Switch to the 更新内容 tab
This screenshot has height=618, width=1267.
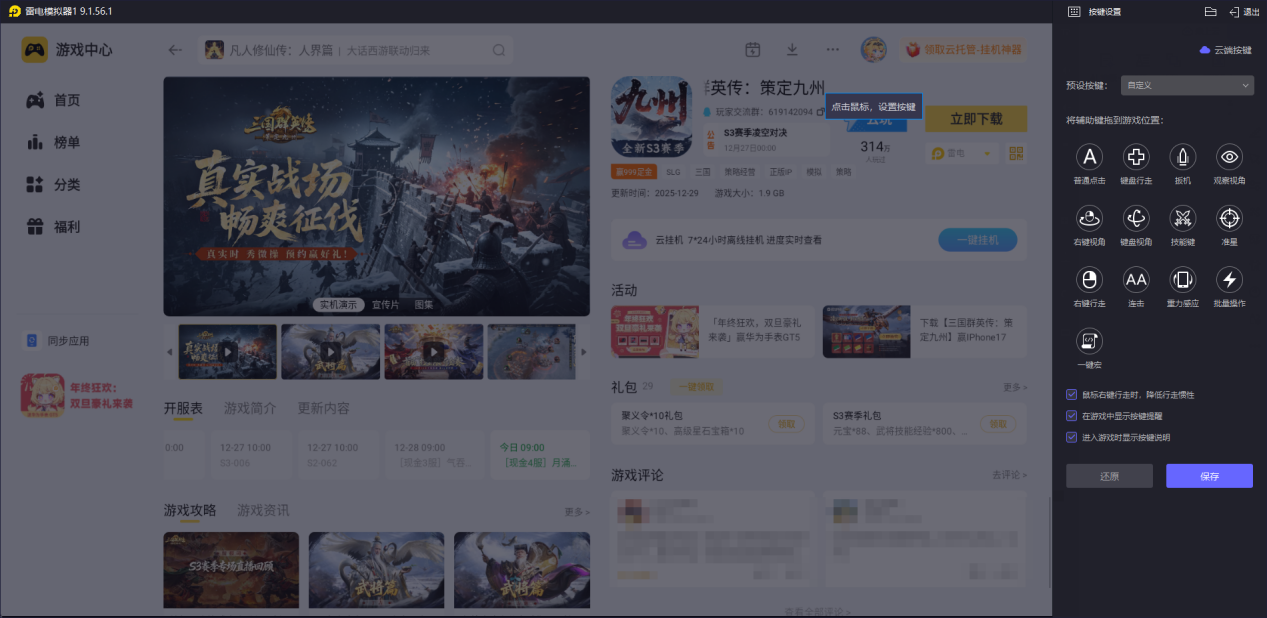(323, 408)
